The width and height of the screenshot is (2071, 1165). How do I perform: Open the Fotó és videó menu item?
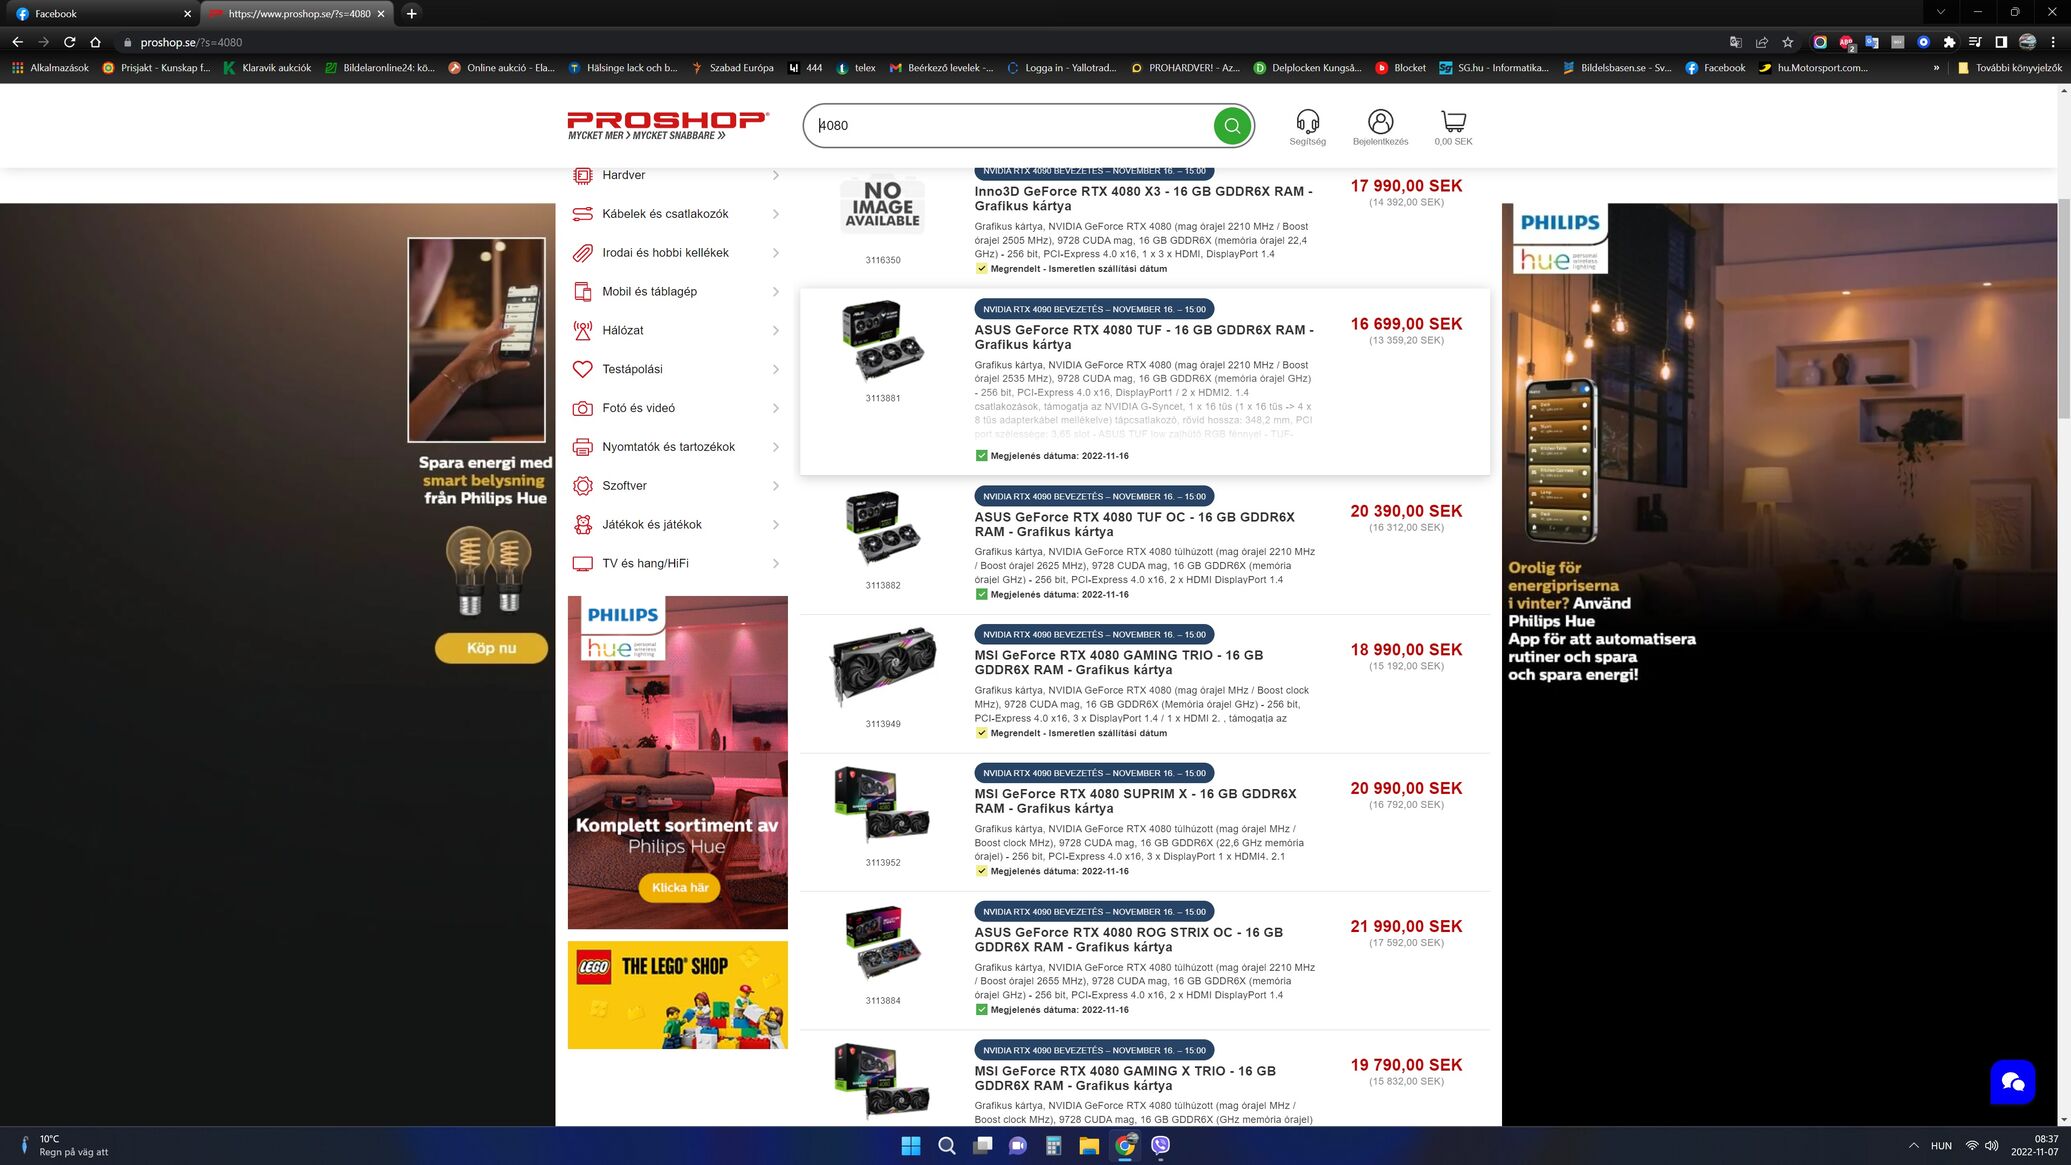(638, 408)
